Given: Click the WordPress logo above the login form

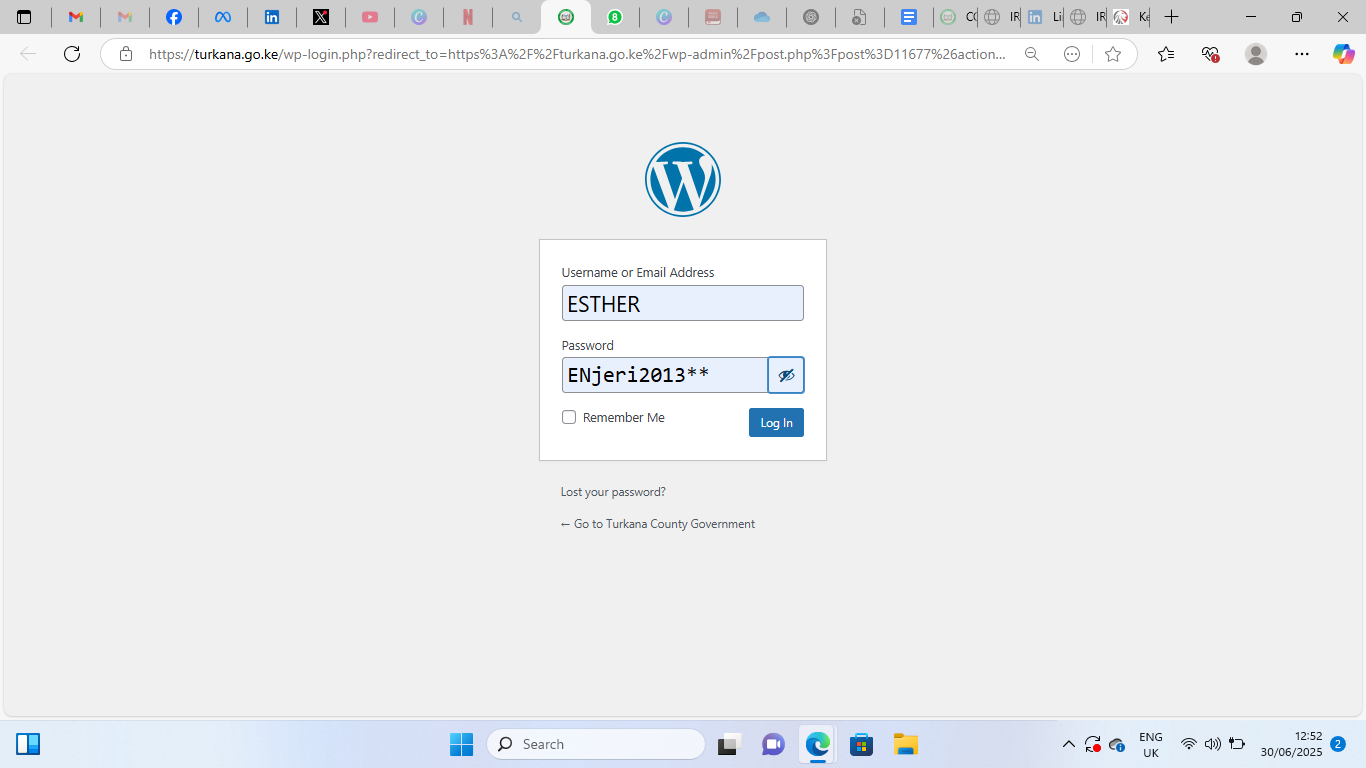Looking at the screenshot, I should click(682, 179).
